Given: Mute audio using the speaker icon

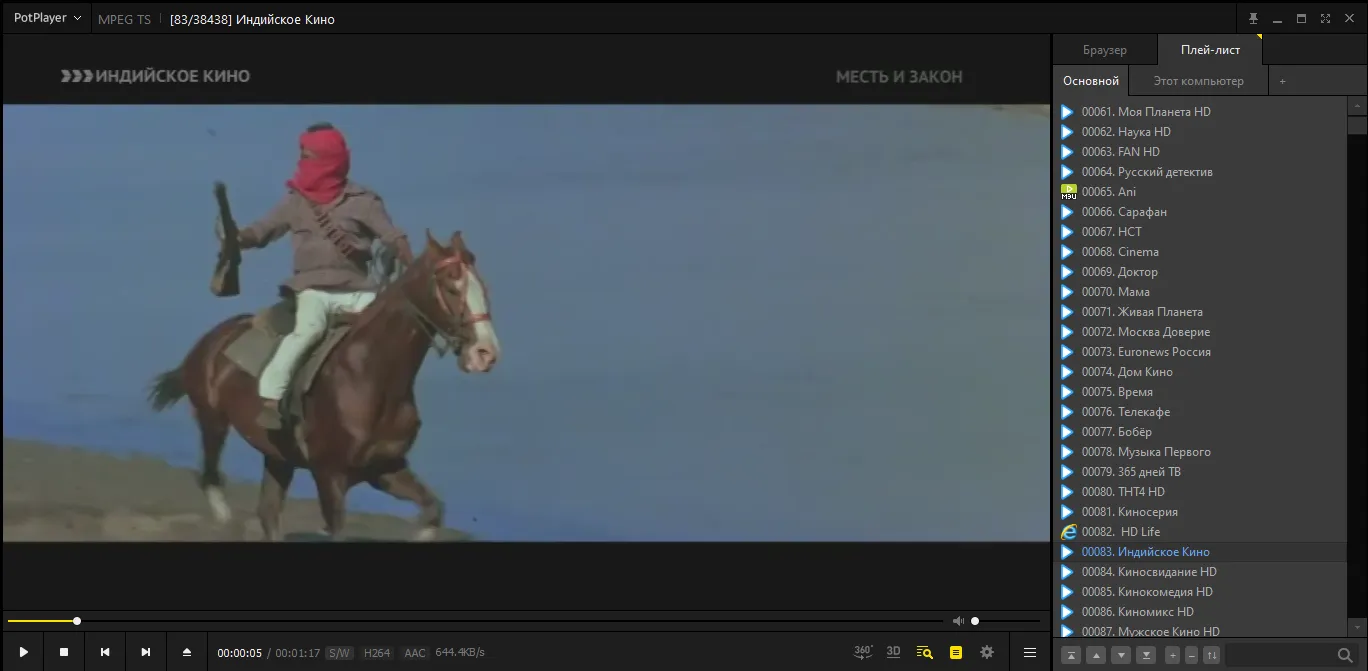Looking at the screenshot, I should coord(958,621).
